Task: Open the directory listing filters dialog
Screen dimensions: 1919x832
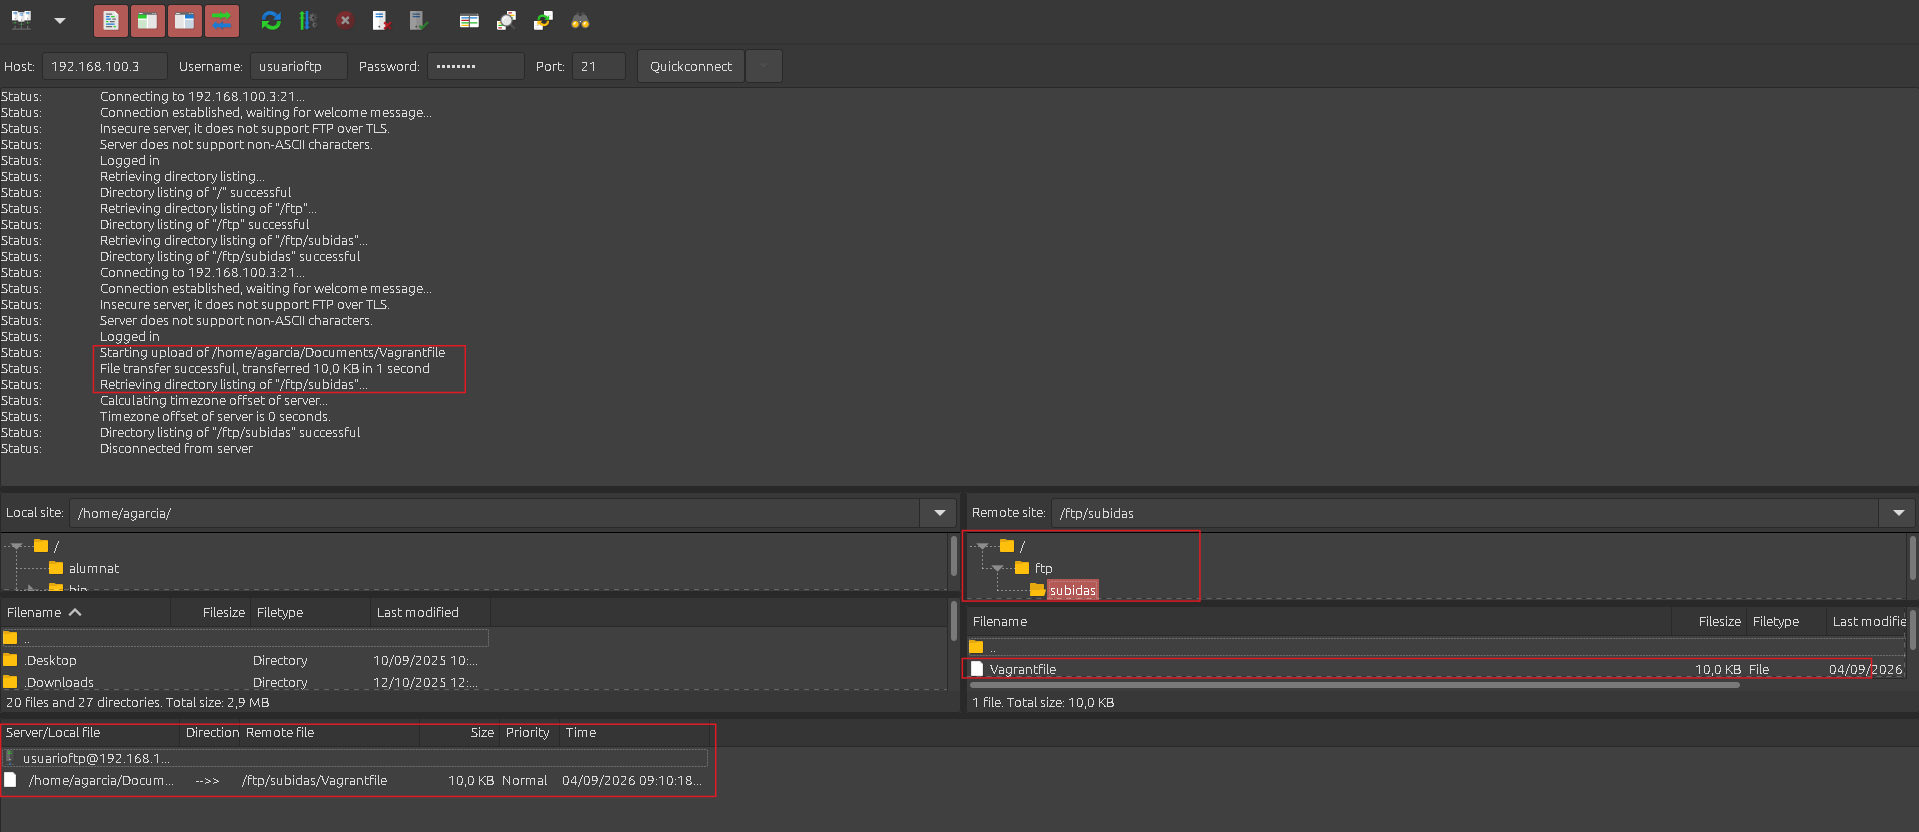Action: point(469,20)
